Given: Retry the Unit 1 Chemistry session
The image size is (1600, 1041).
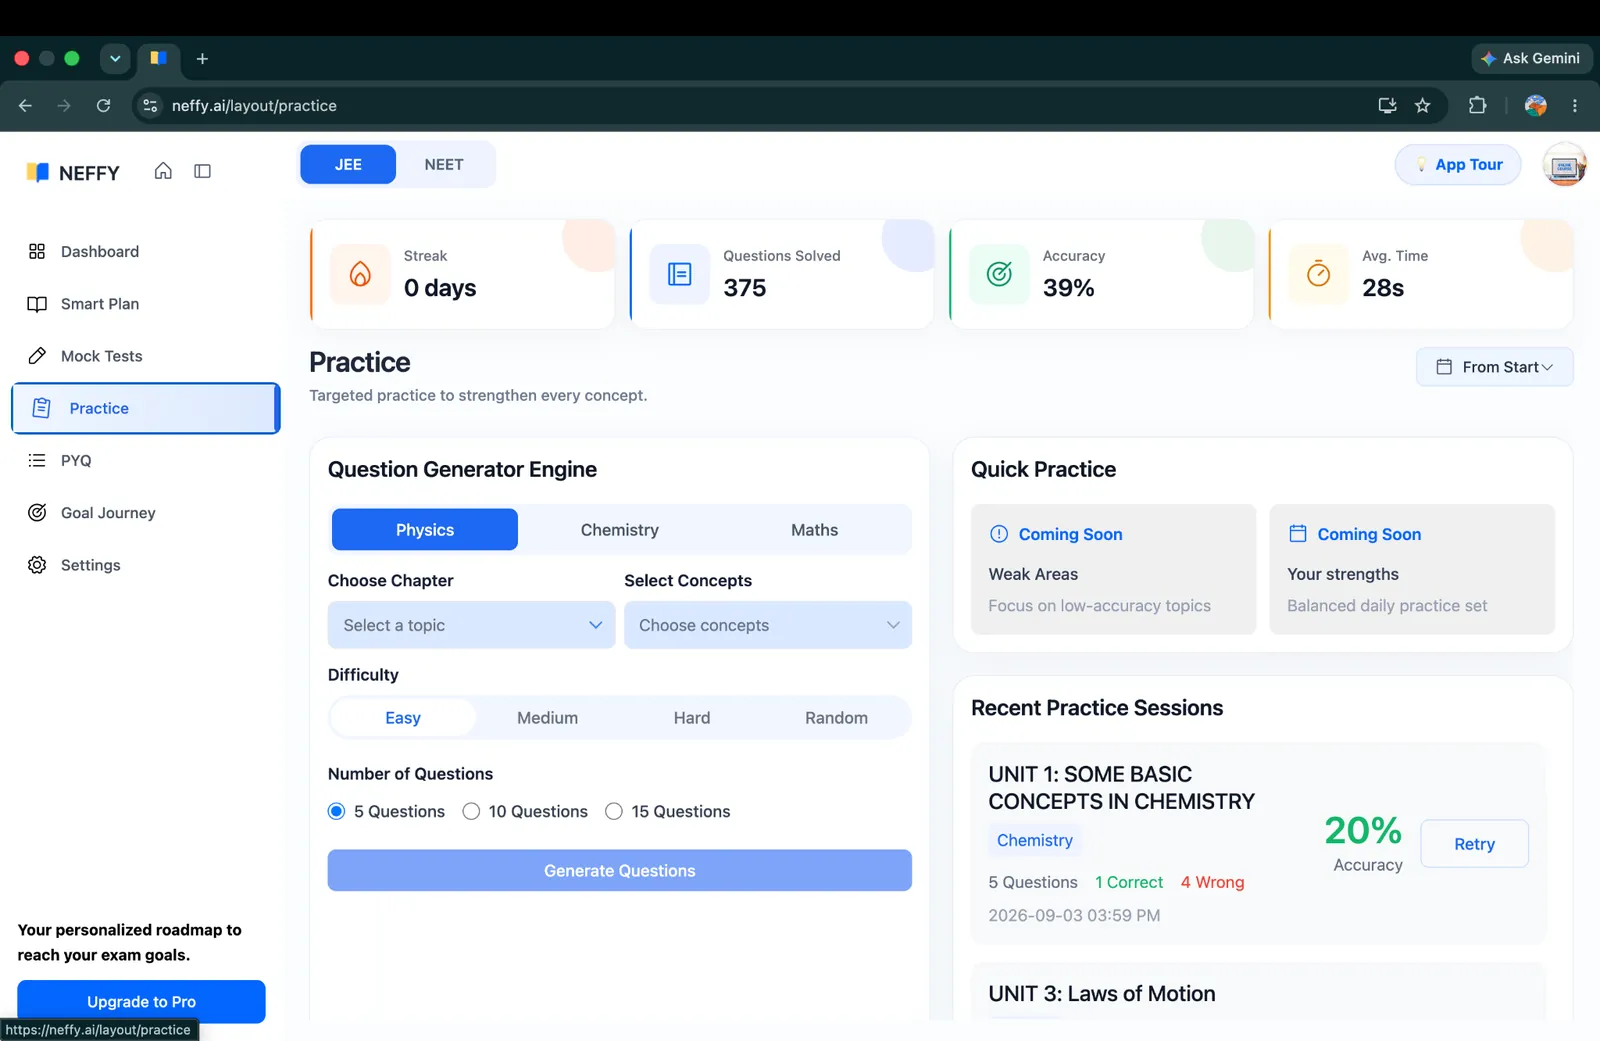Looking at the screenshot, I should click(x=1474, y=844).
